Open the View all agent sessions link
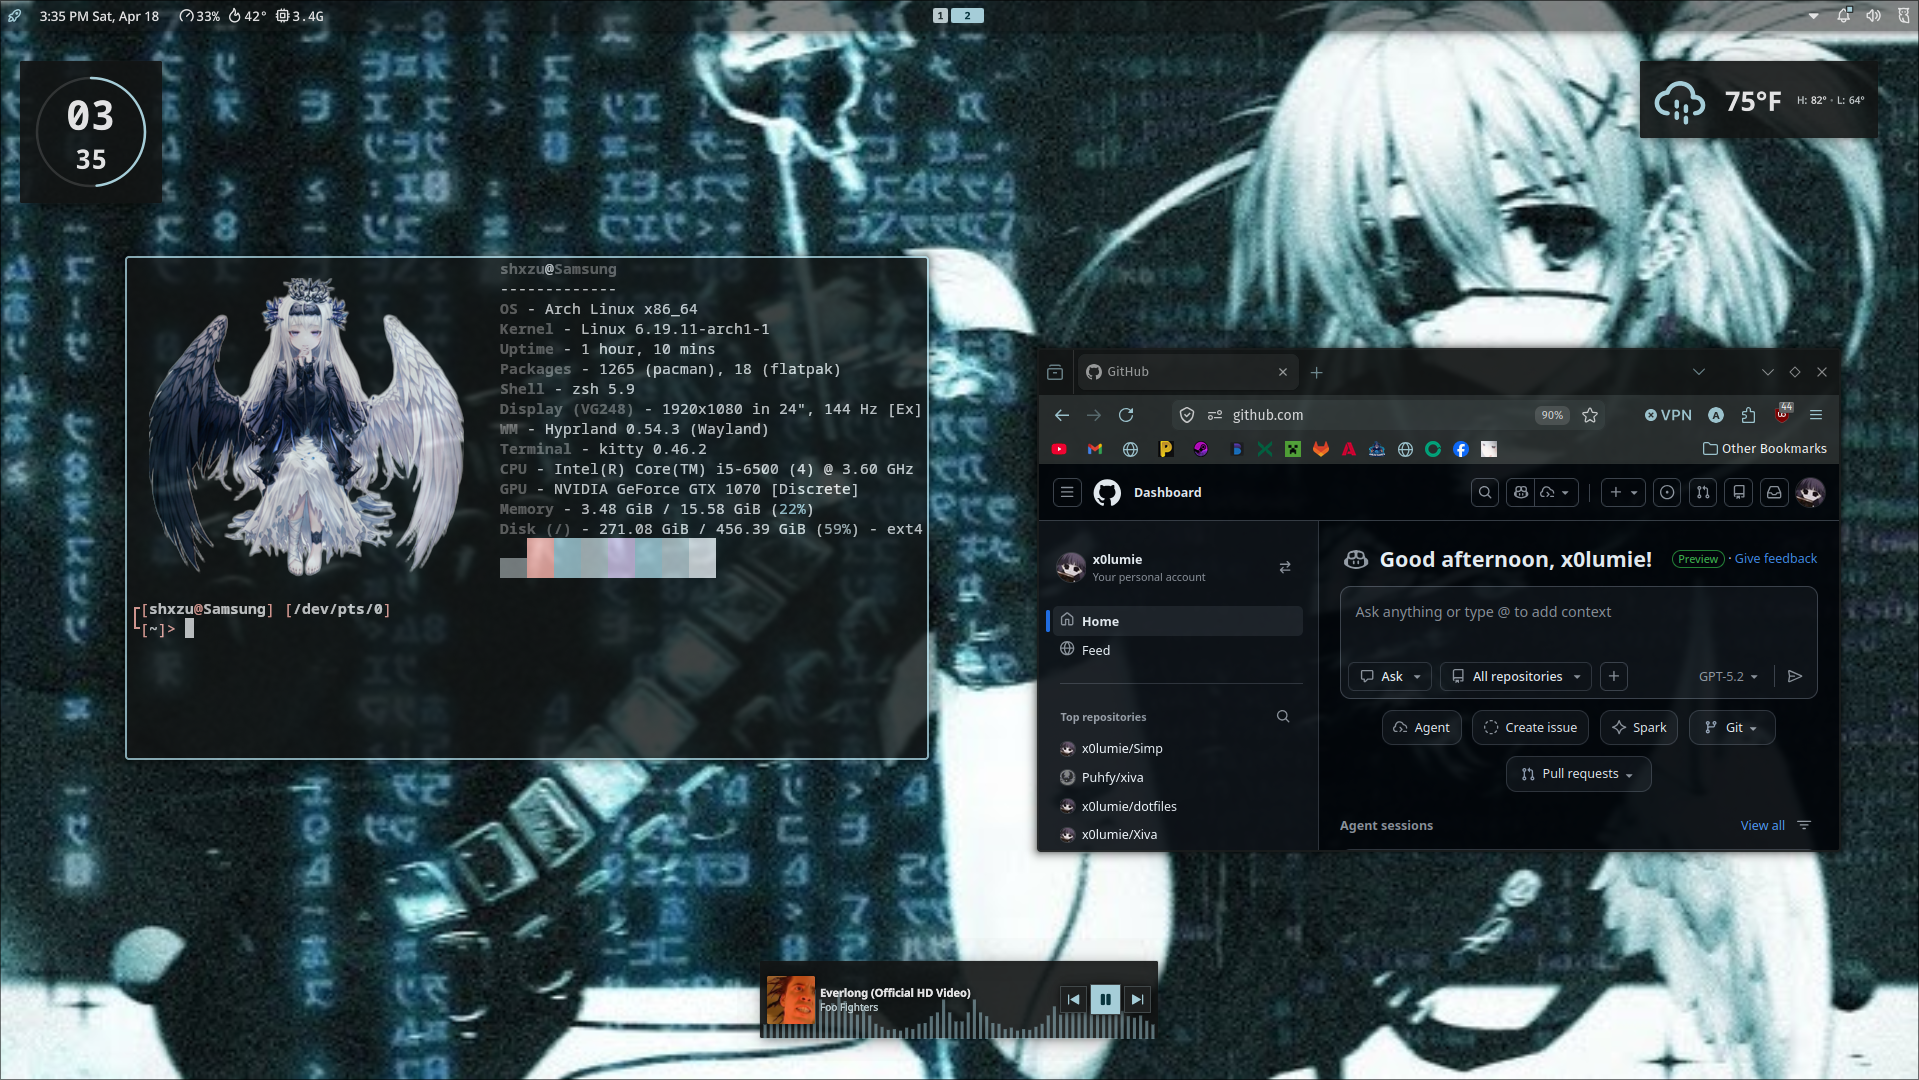This screenshot has width=1919, height=1080. point(1762,825)
